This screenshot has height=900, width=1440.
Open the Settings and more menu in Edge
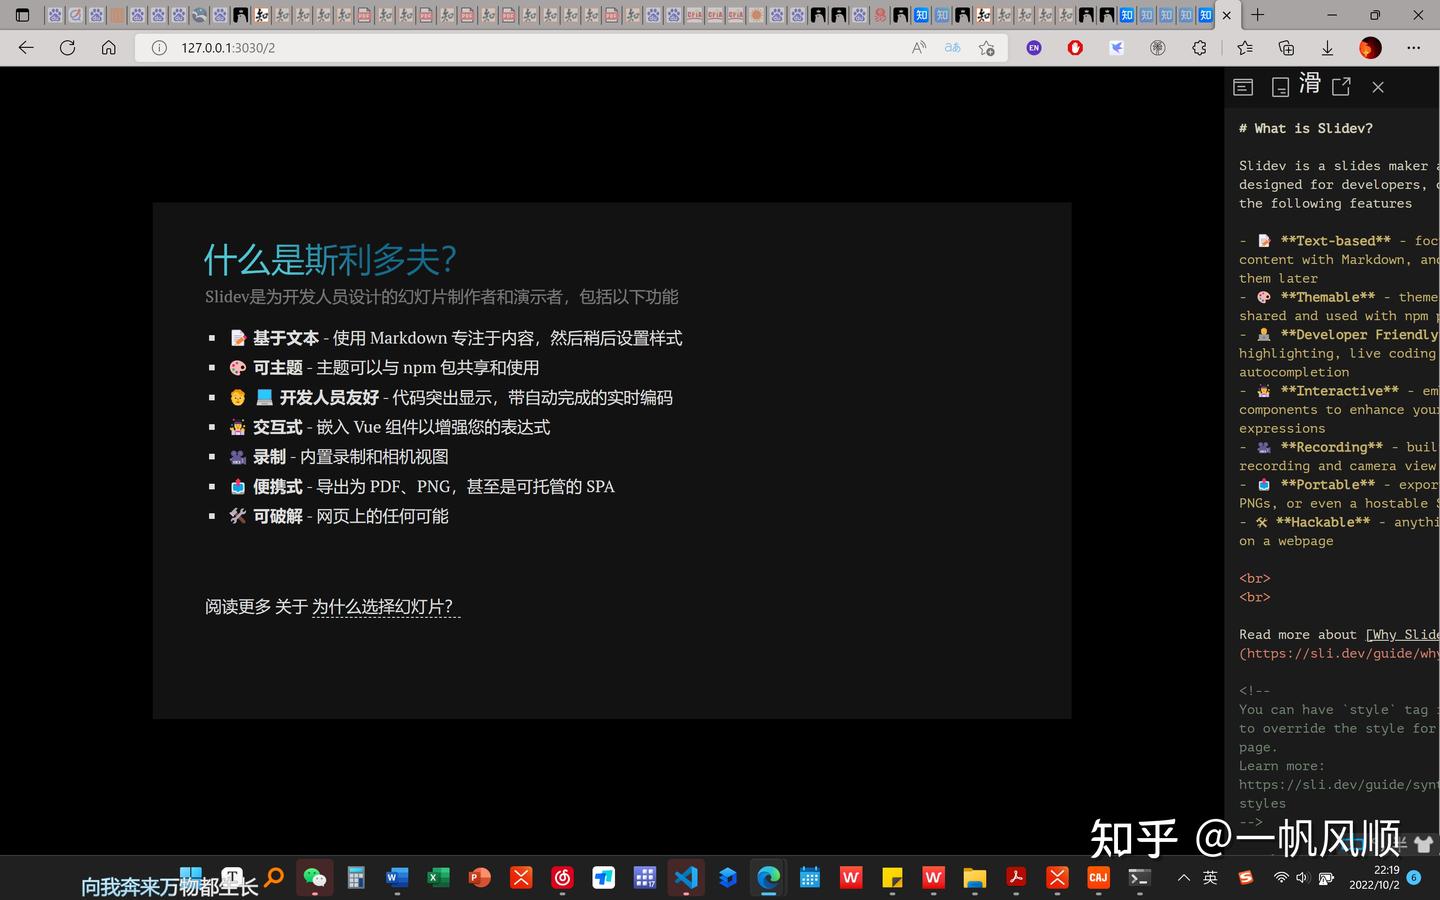[1413, 47]
